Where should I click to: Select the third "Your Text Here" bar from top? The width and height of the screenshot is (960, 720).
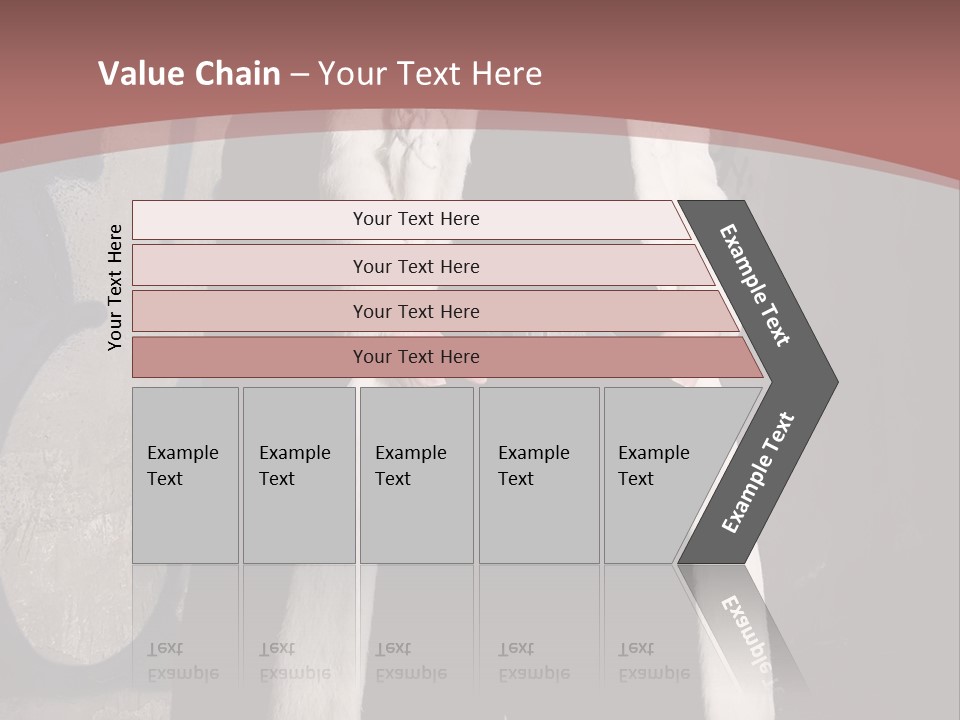pos(415,311)
